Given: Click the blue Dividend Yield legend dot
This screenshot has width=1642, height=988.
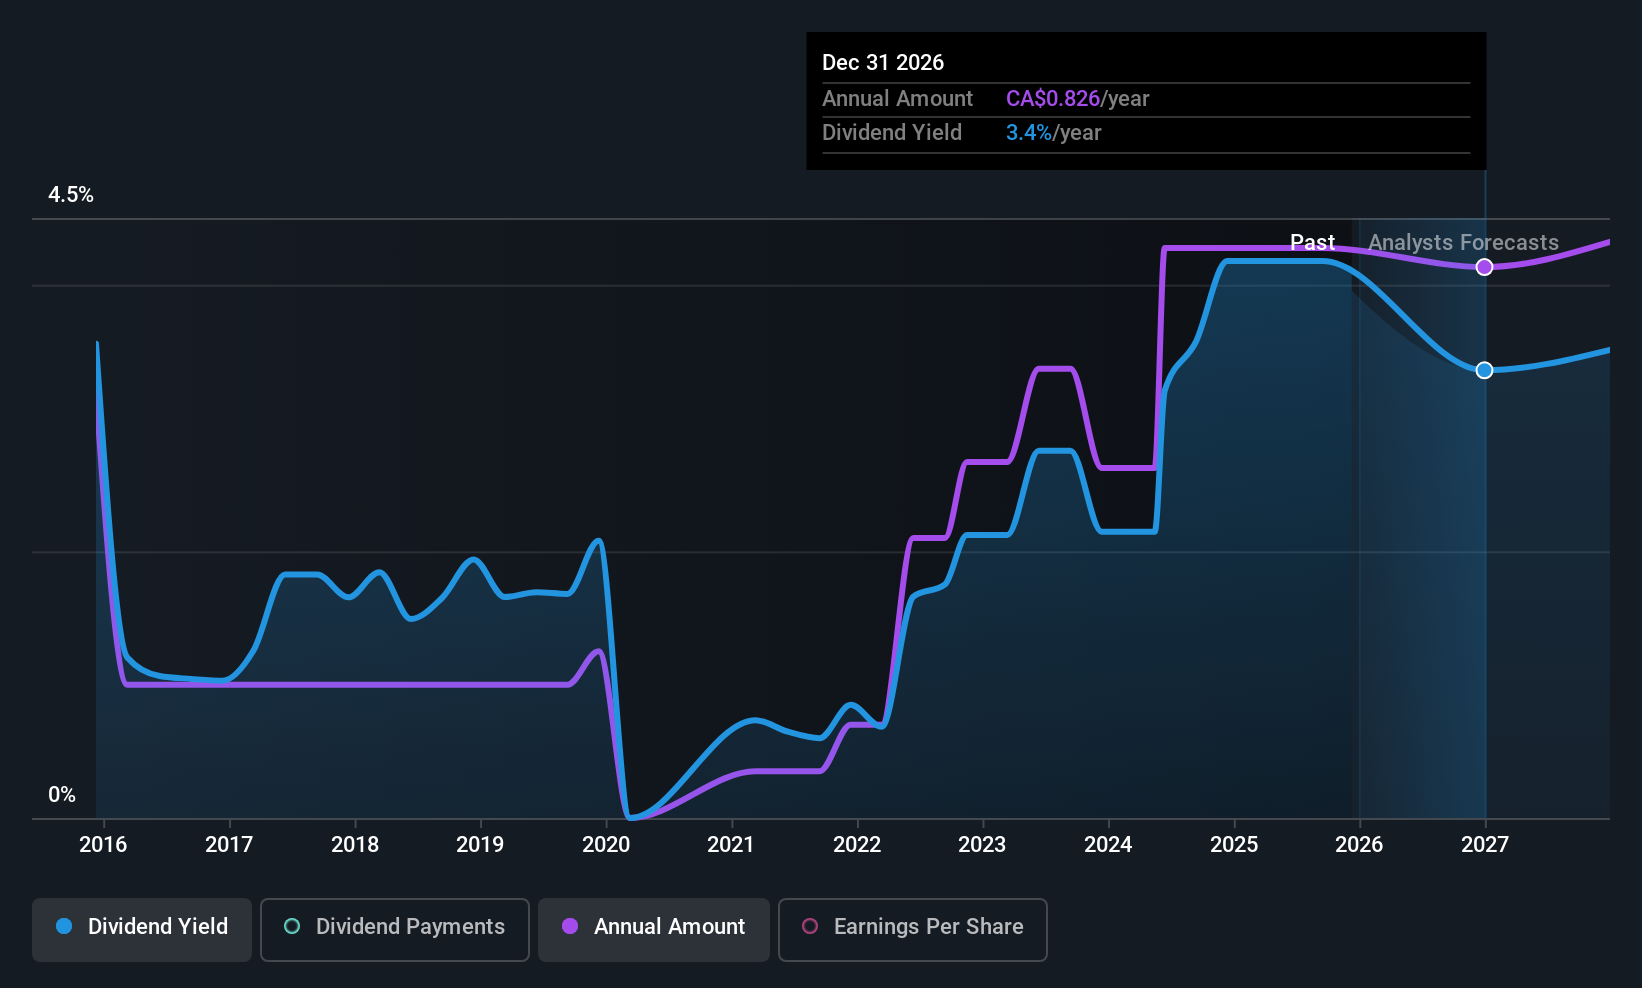Looking at the screenshot, I should (64, 927).
